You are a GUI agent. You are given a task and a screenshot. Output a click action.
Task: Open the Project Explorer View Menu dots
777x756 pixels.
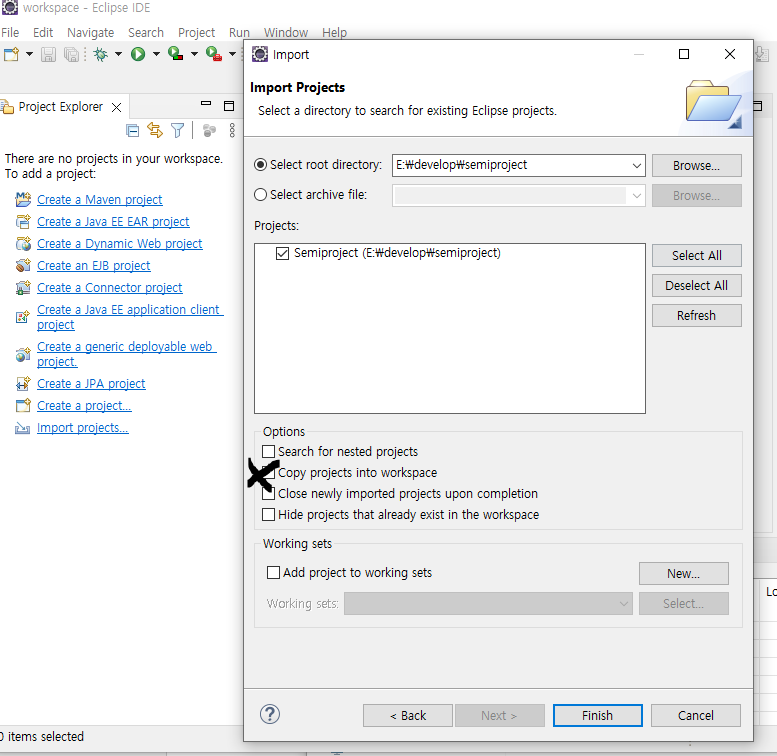[232, 130]
